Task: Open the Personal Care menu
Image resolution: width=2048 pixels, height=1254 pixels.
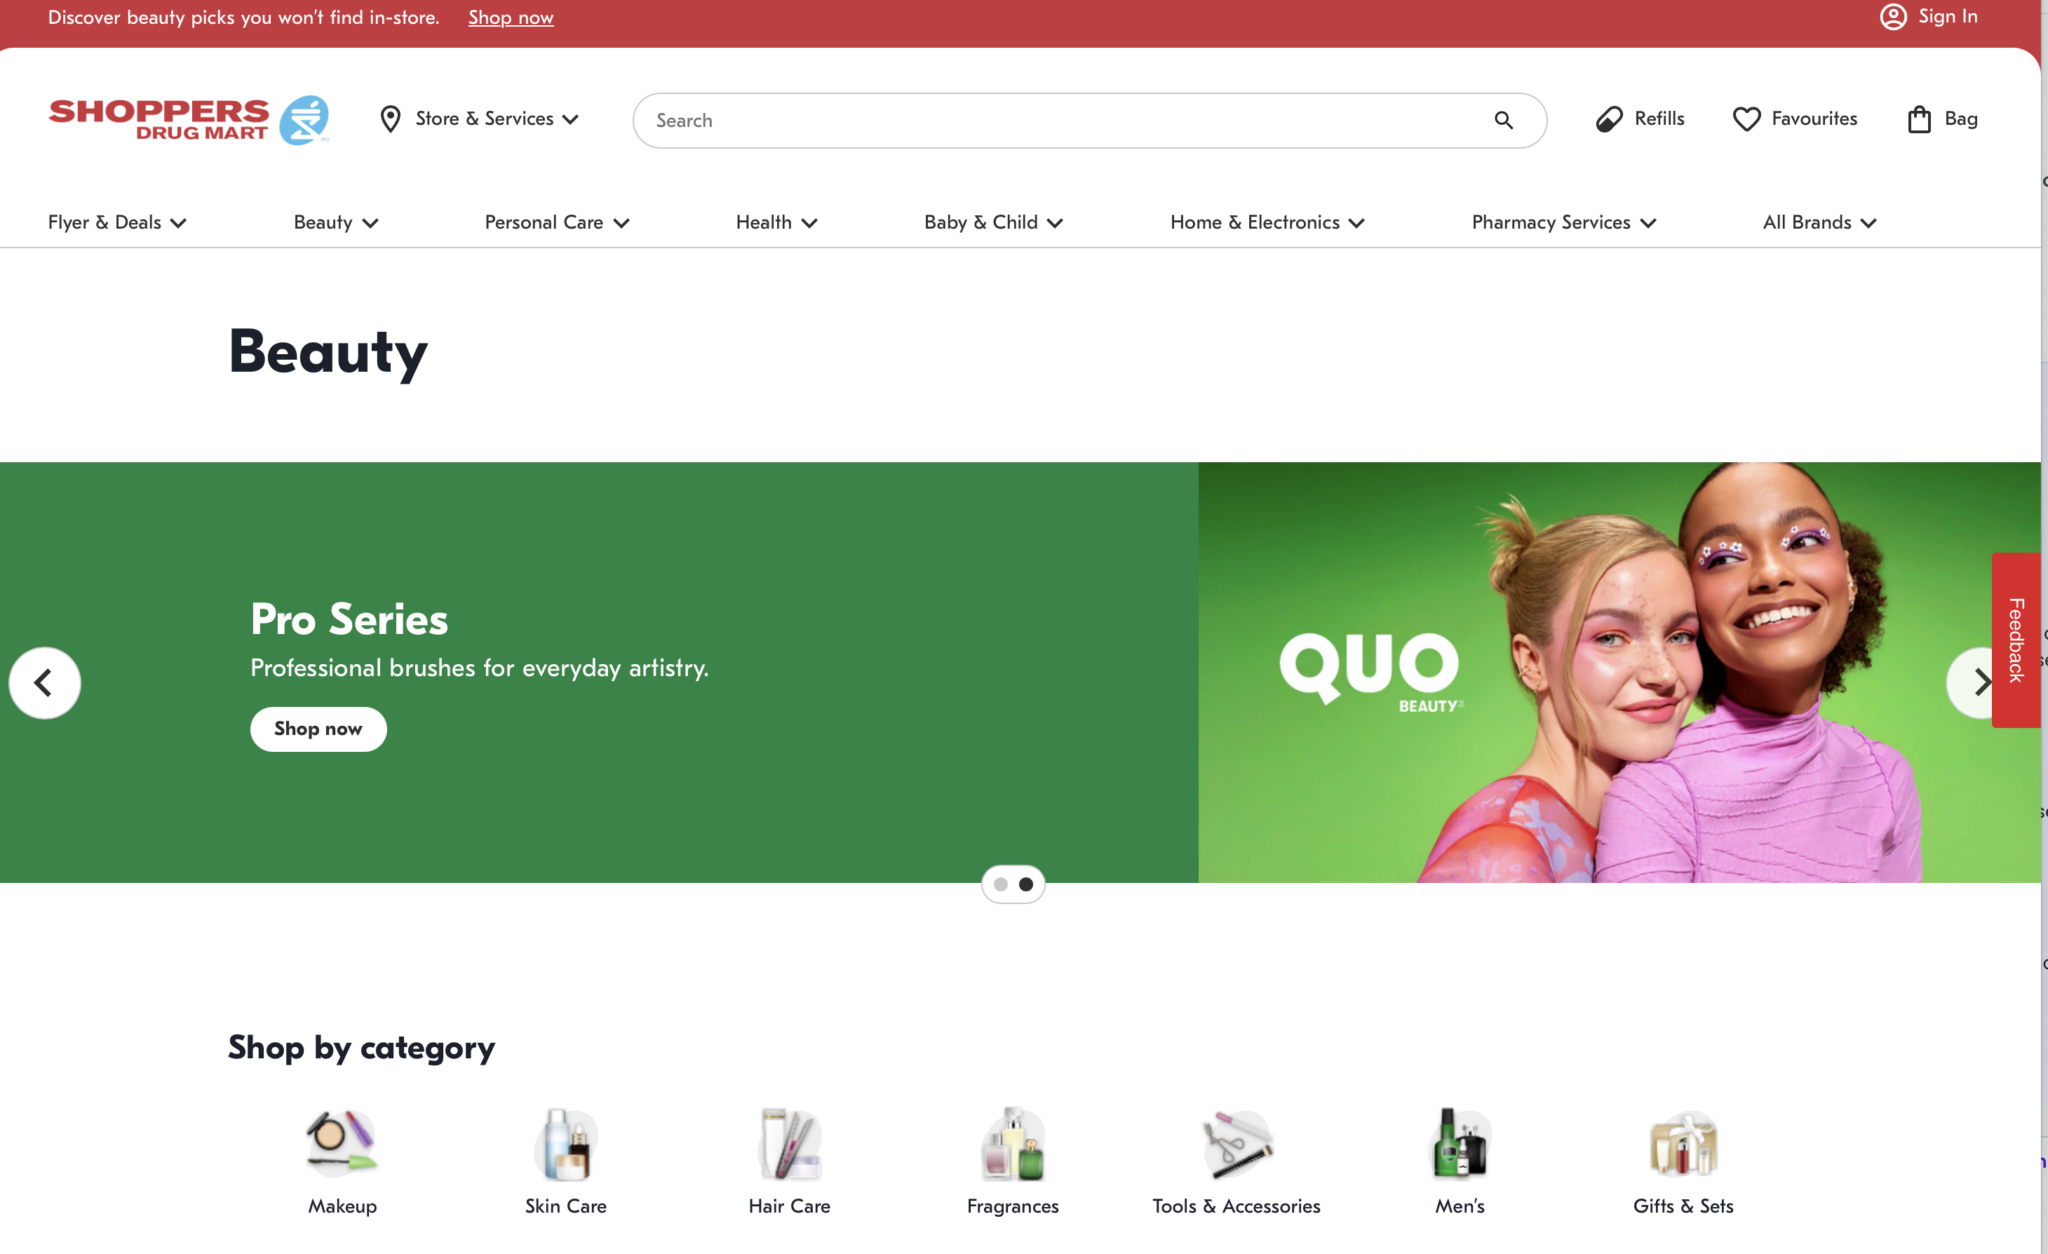Action: (557, 222)
